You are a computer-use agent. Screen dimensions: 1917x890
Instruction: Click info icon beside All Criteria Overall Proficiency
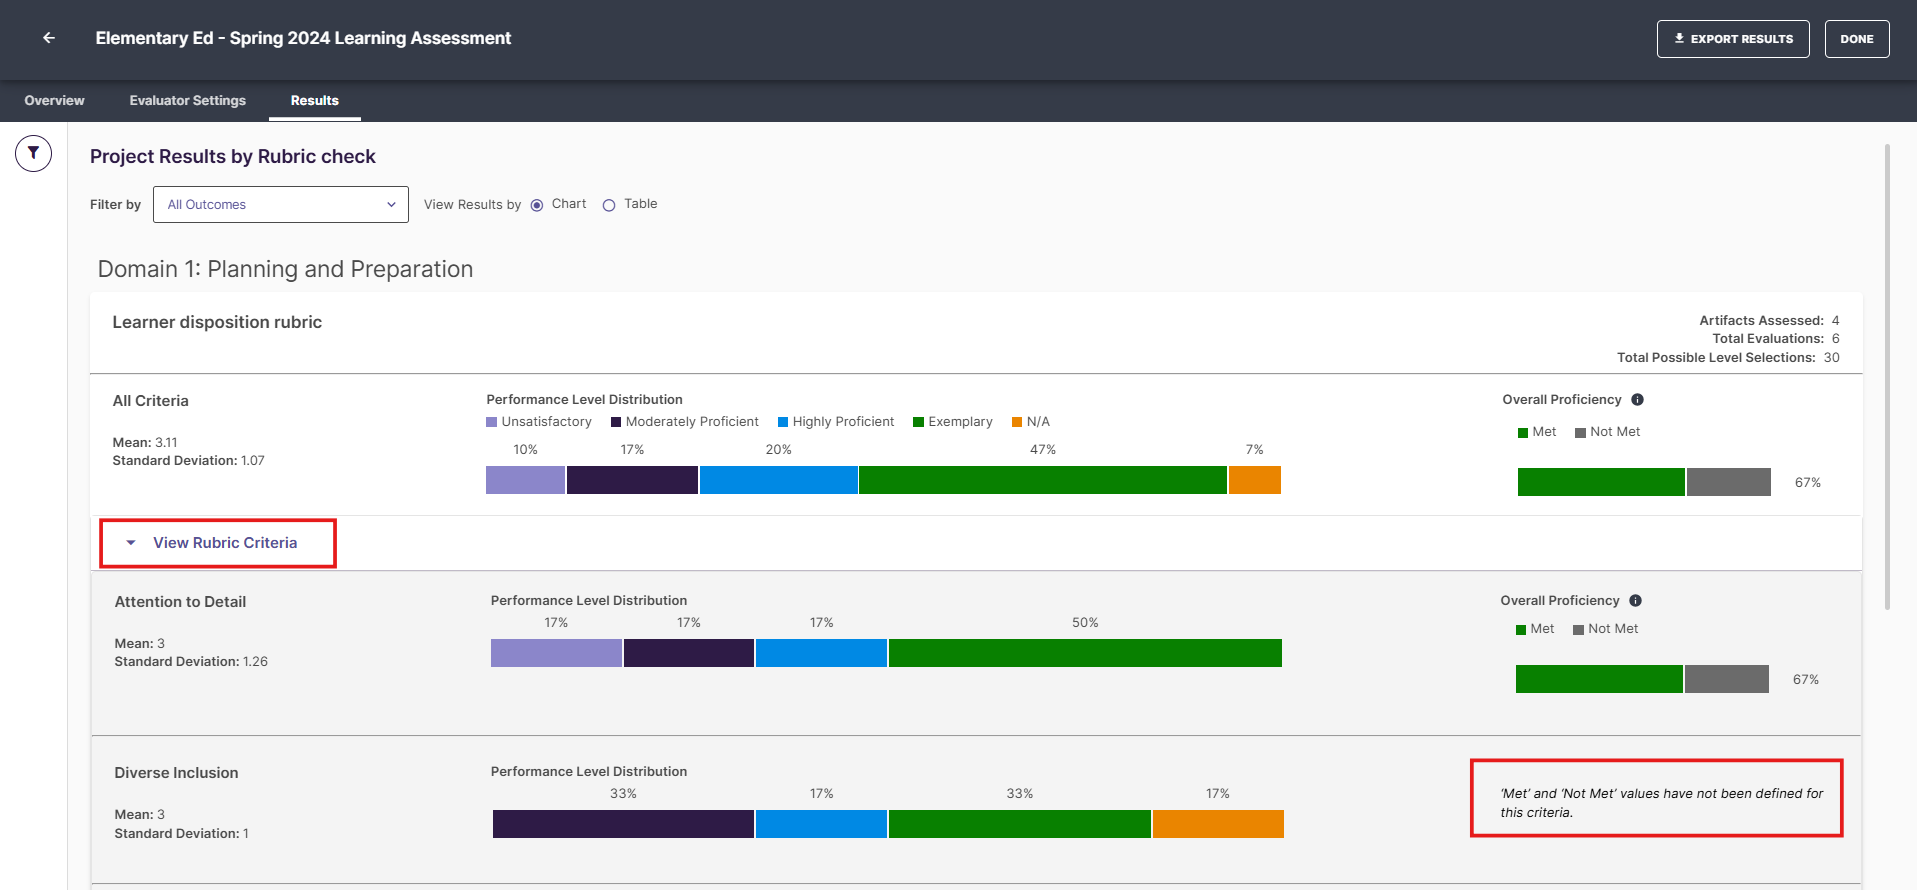(1637, 399)
